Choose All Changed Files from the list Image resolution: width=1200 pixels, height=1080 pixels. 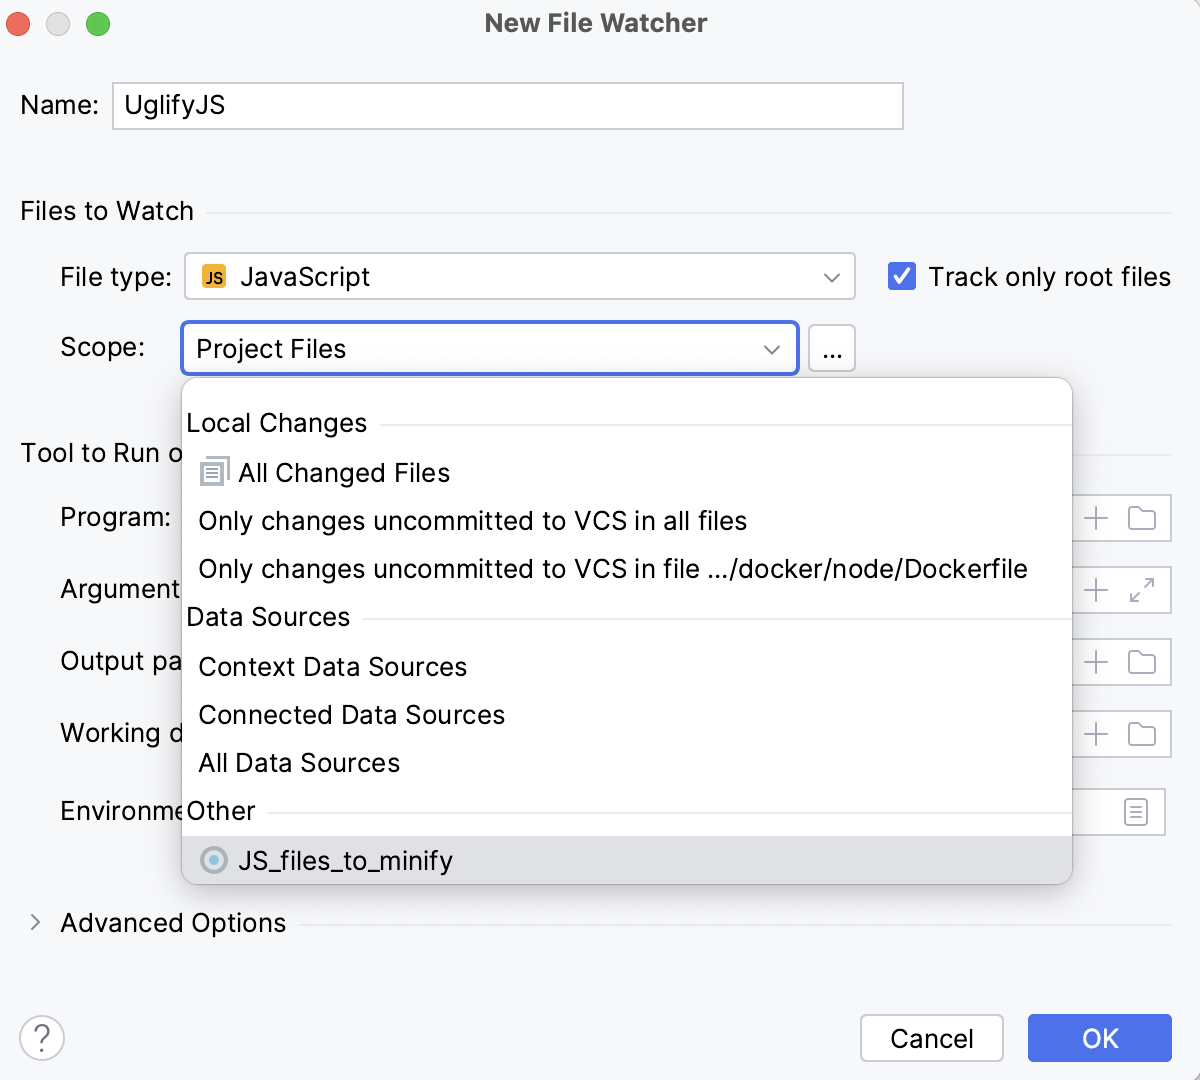pyautogui.click(x=344, y=473)
